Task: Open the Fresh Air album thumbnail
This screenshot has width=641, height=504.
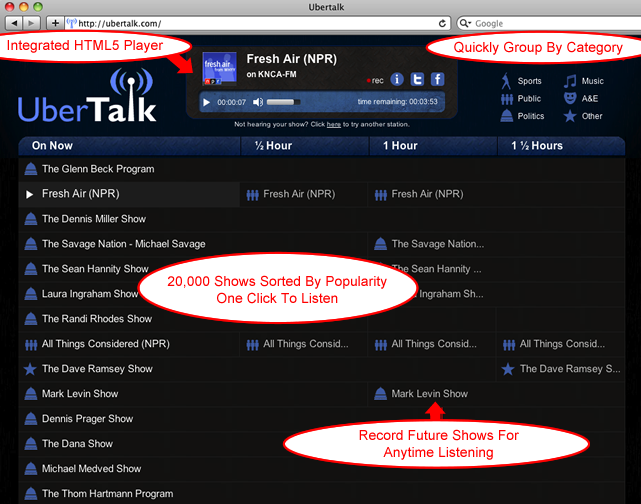Action: pyautogui.click(x=220, y=69)
